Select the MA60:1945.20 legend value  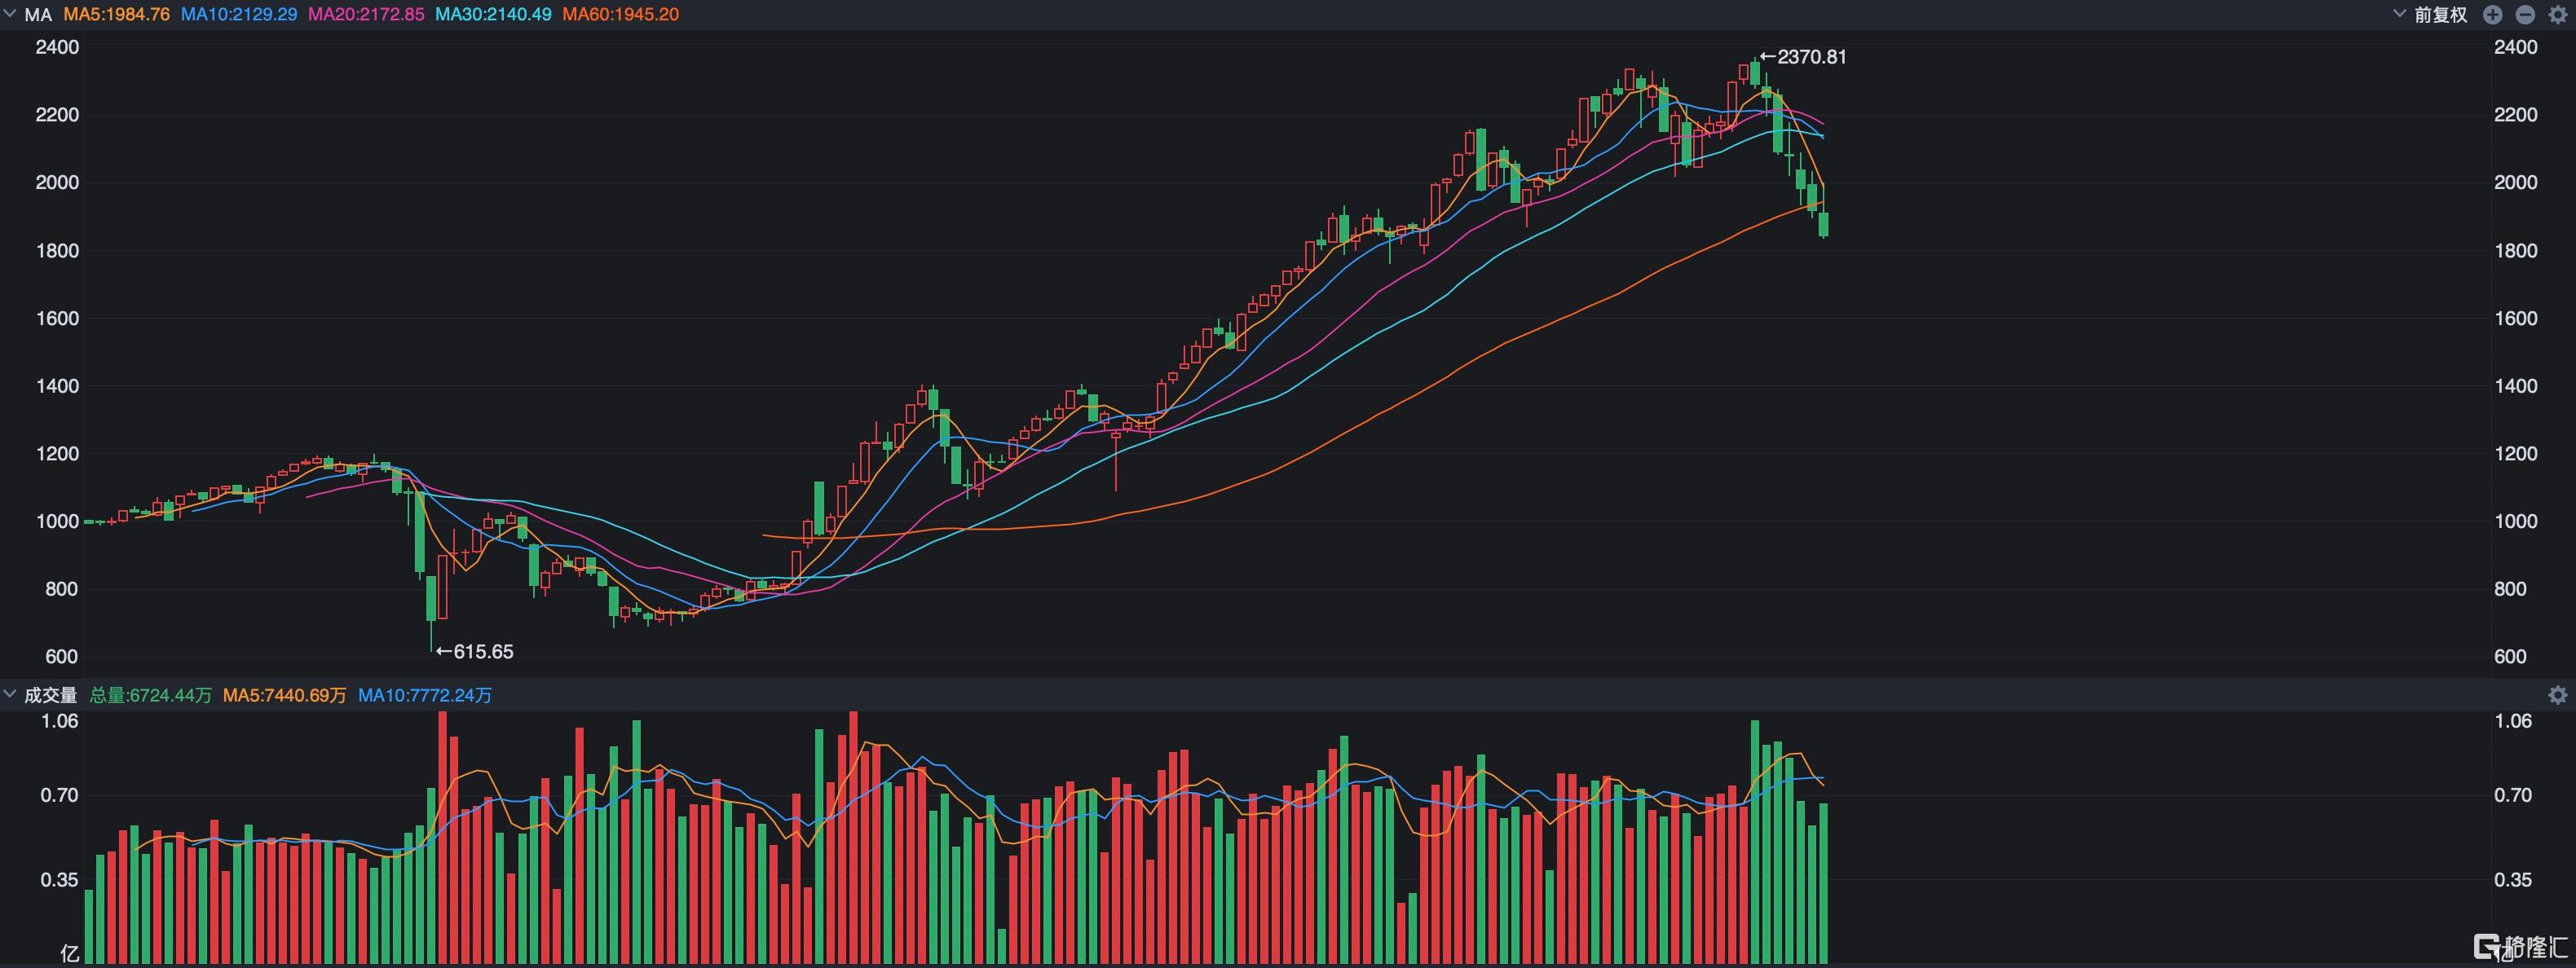pyautogui.click(x=620, y=15)
